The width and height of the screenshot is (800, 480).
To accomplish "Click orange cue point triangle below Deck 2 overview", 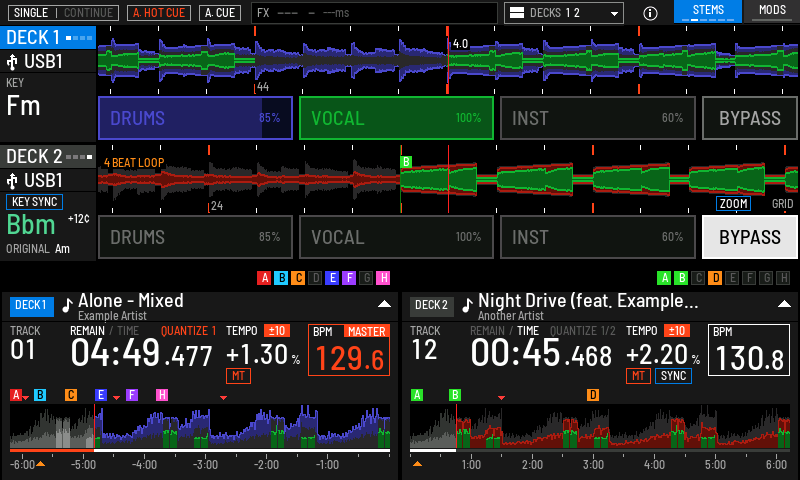I will pos(417,464).
